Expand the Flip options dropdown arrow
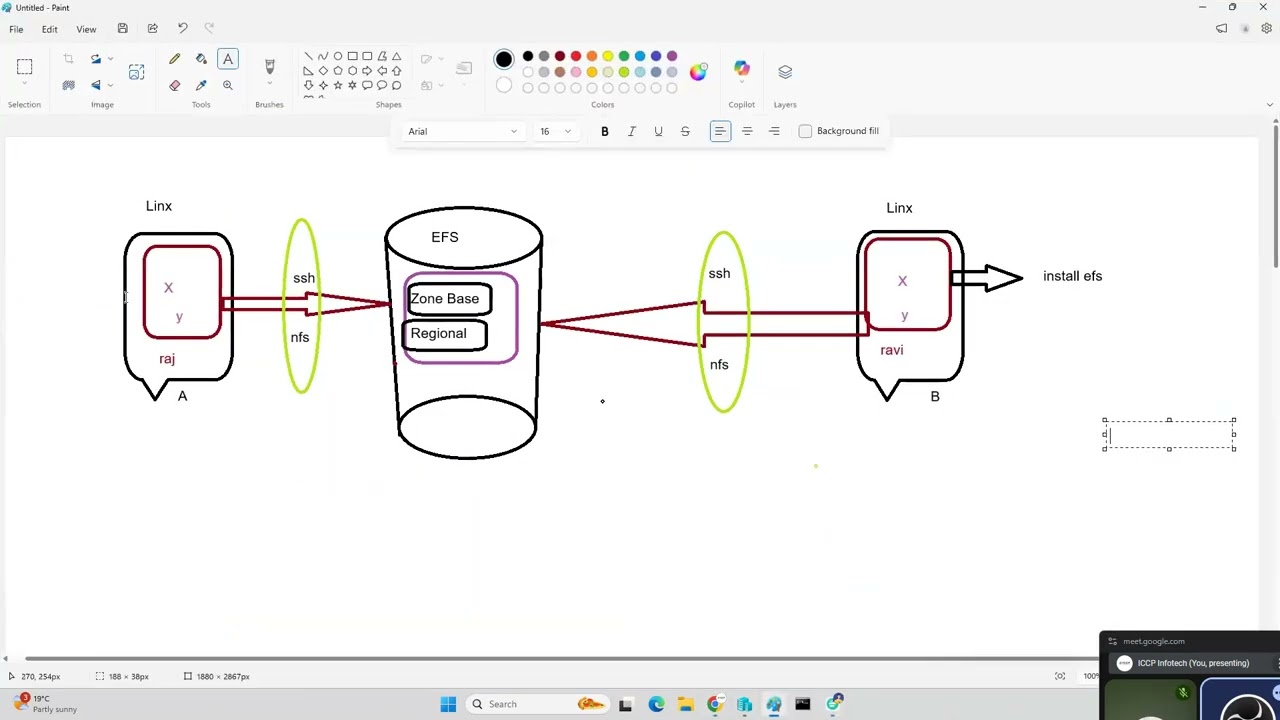This screenshot has height=720, width=1280. coord(110,85)
